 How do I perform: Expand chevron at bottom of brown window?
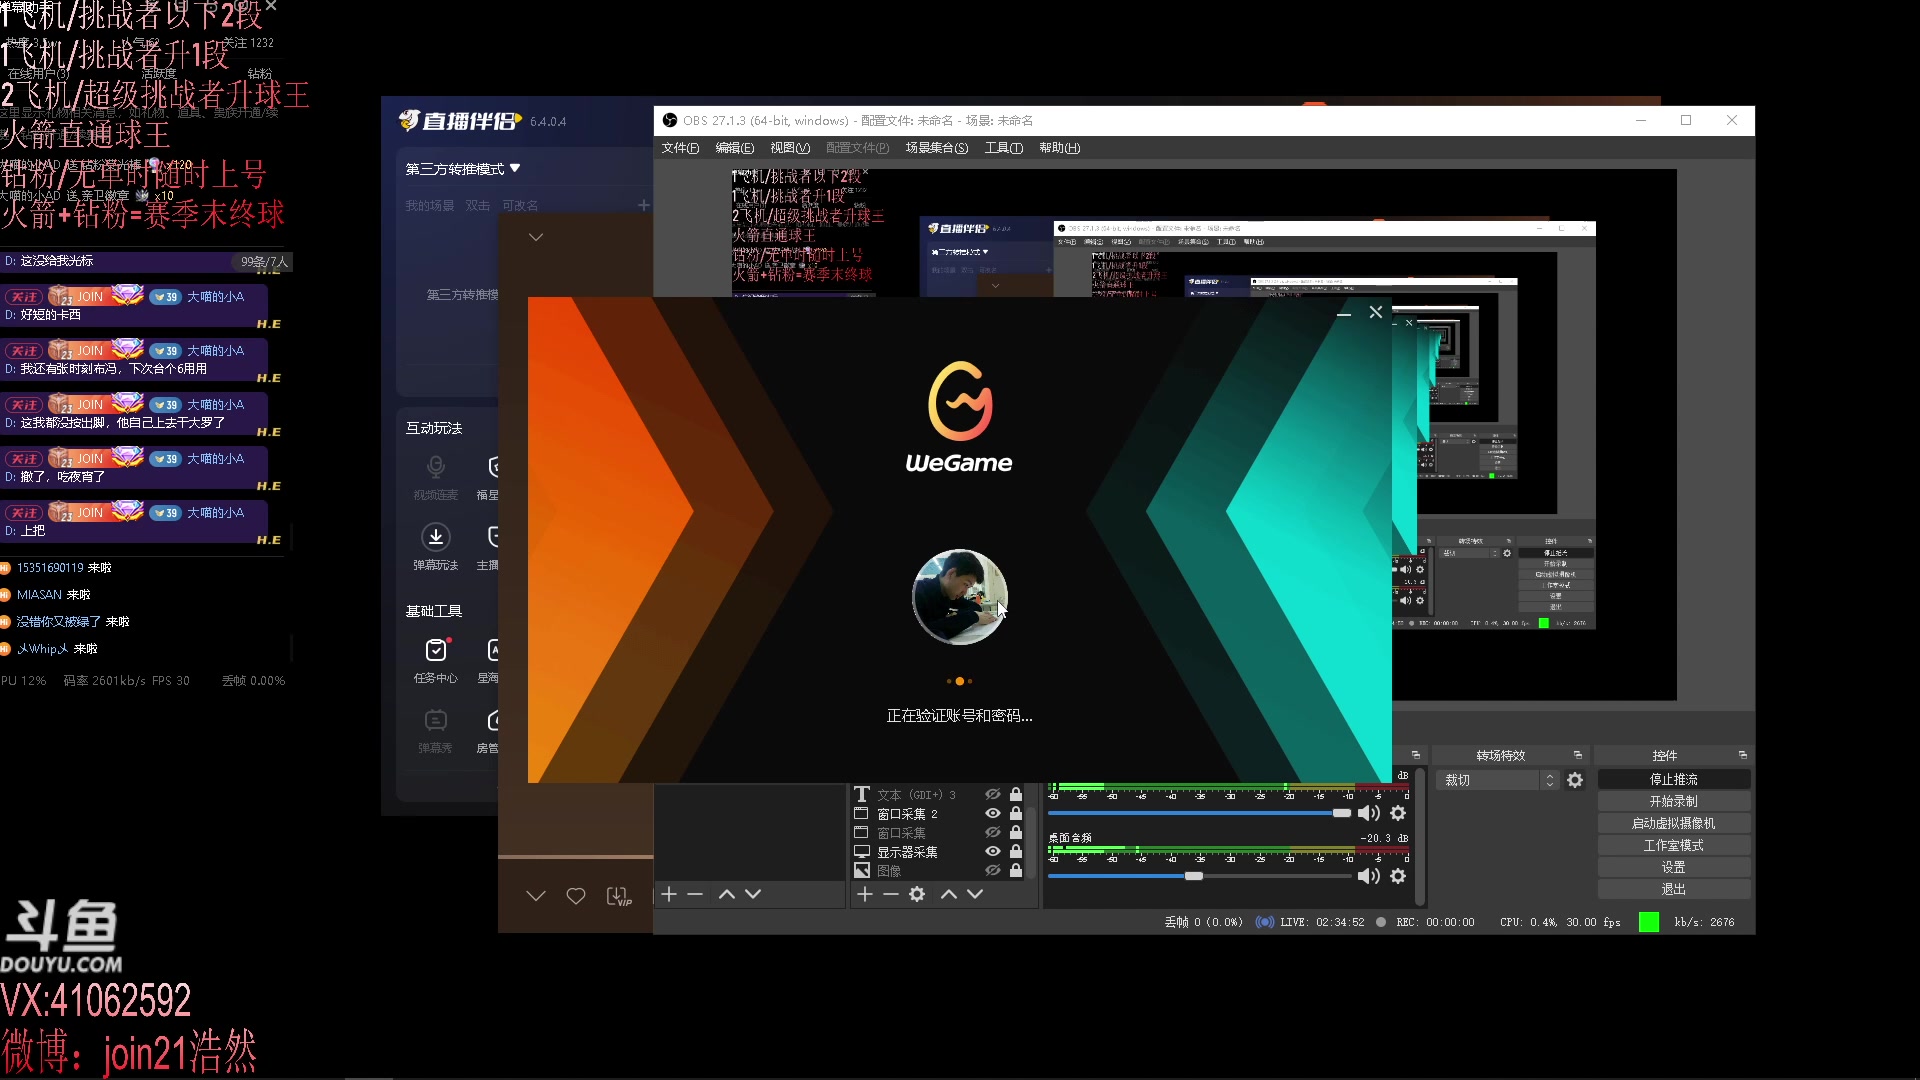[536, 896]
